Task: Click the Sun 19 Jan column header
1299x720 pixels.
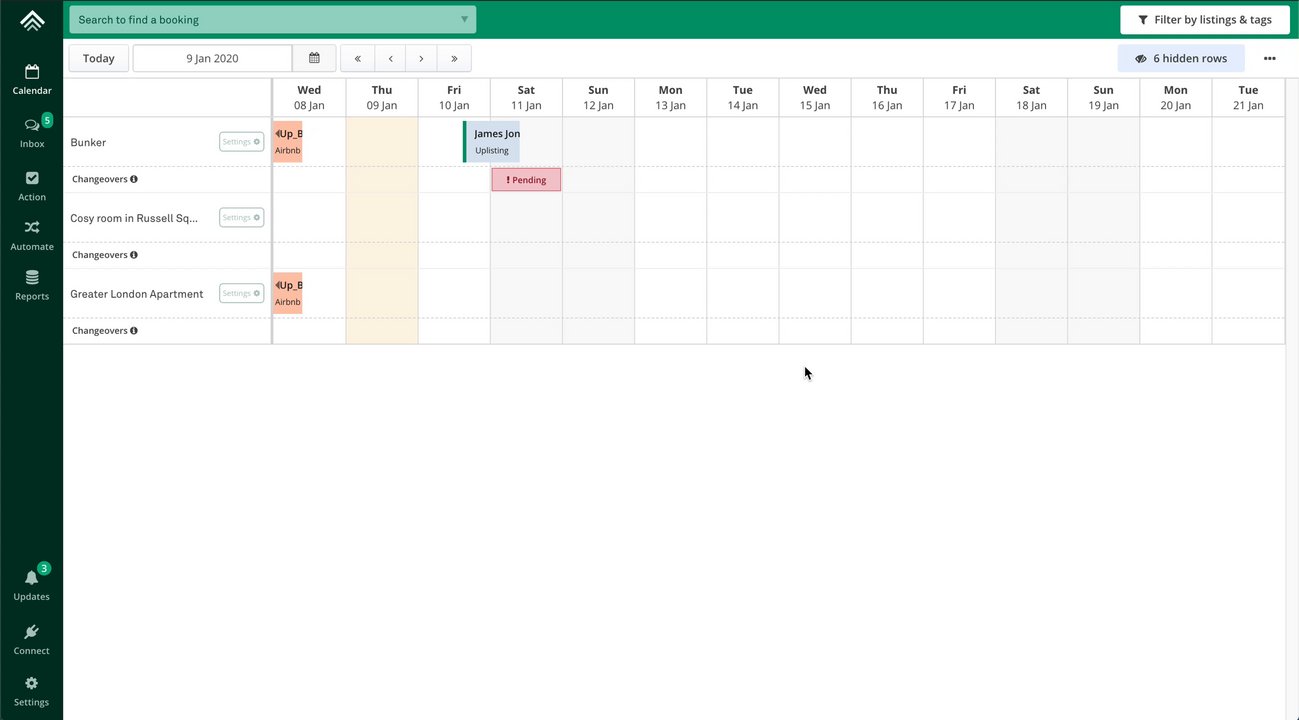Action: [1103, 97]
